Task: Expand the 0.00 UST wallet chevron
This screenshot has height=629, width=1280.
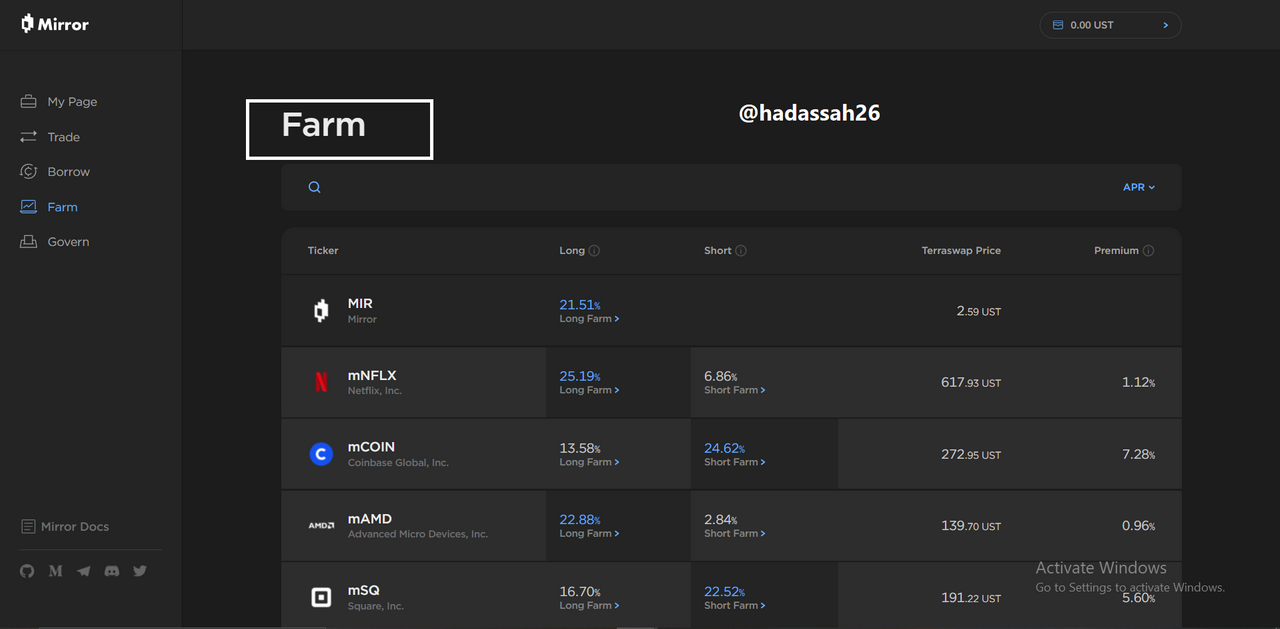Action: point(1166,25)
